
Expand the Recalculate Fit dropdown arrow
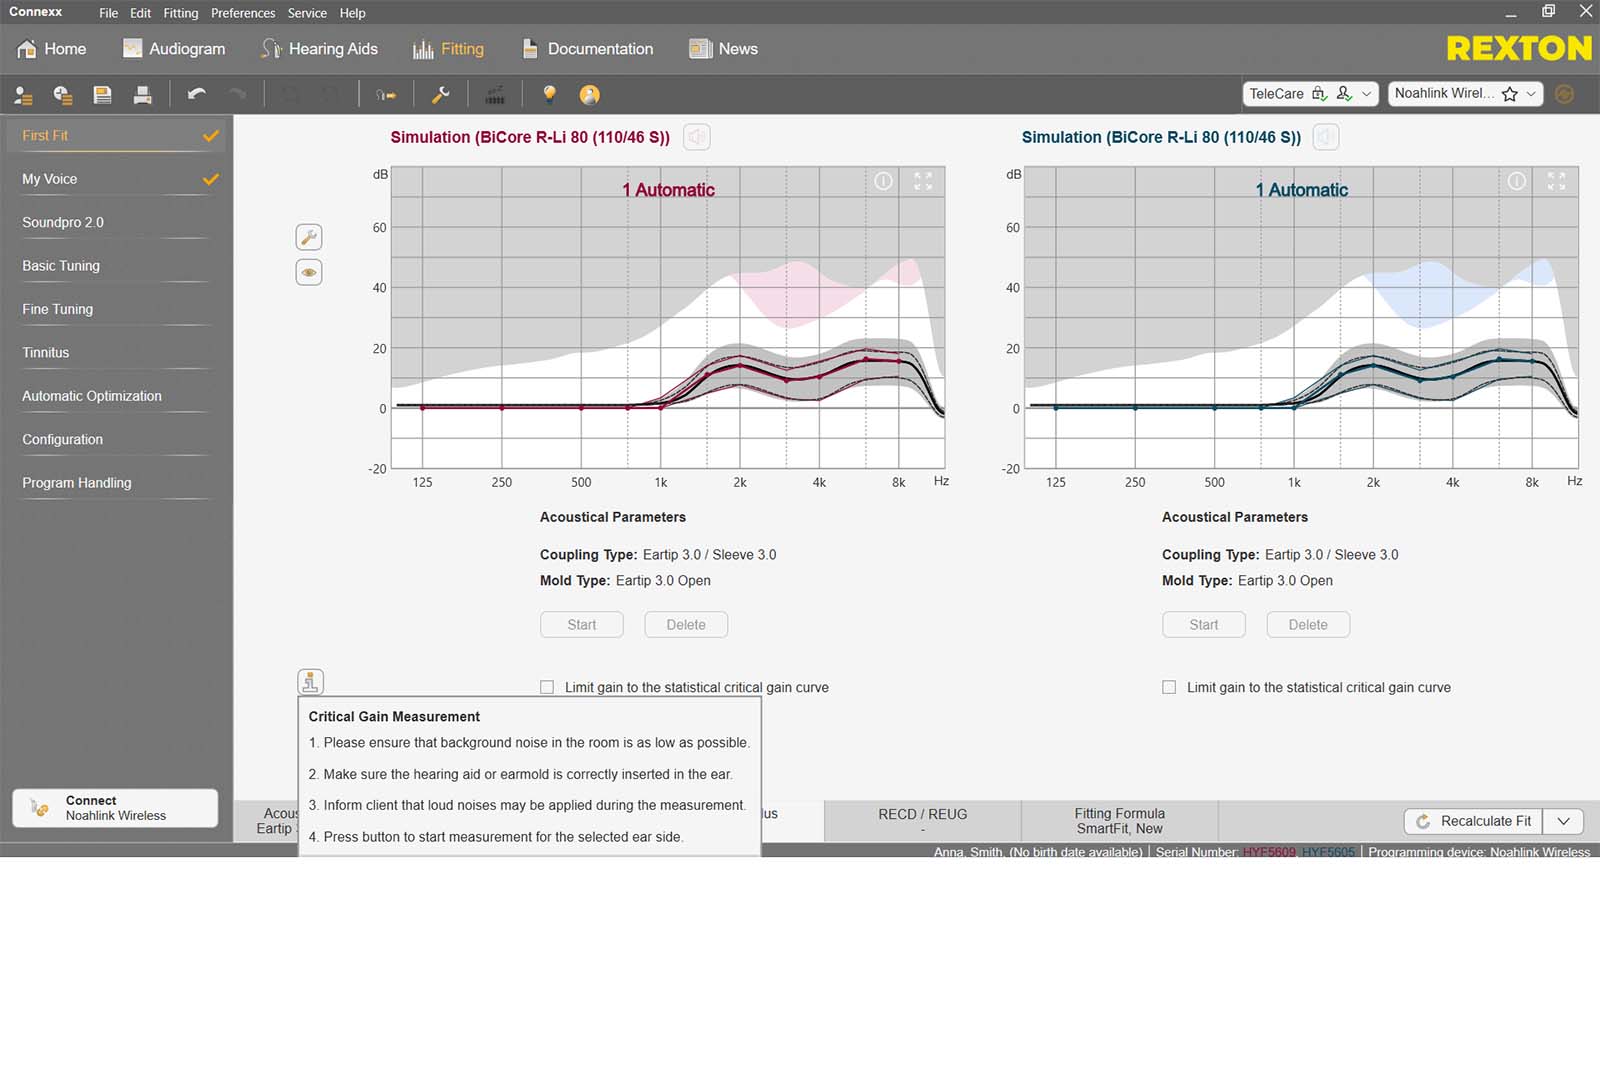point(1562,820)
